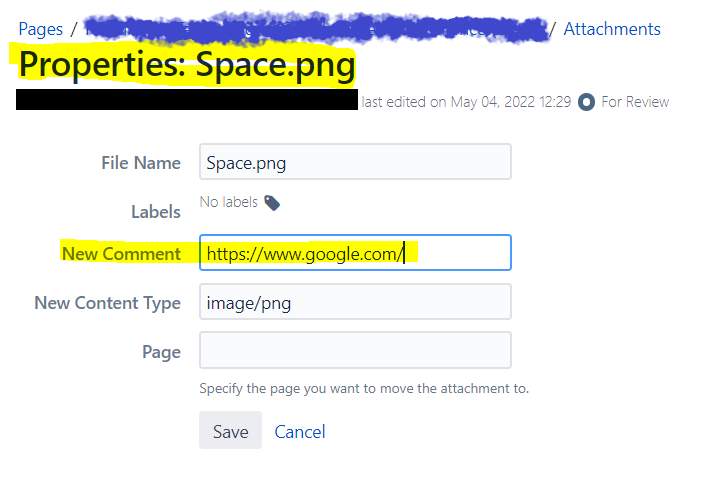Click the No labels text
Viewport: 705px width, 491px height.
228,202
